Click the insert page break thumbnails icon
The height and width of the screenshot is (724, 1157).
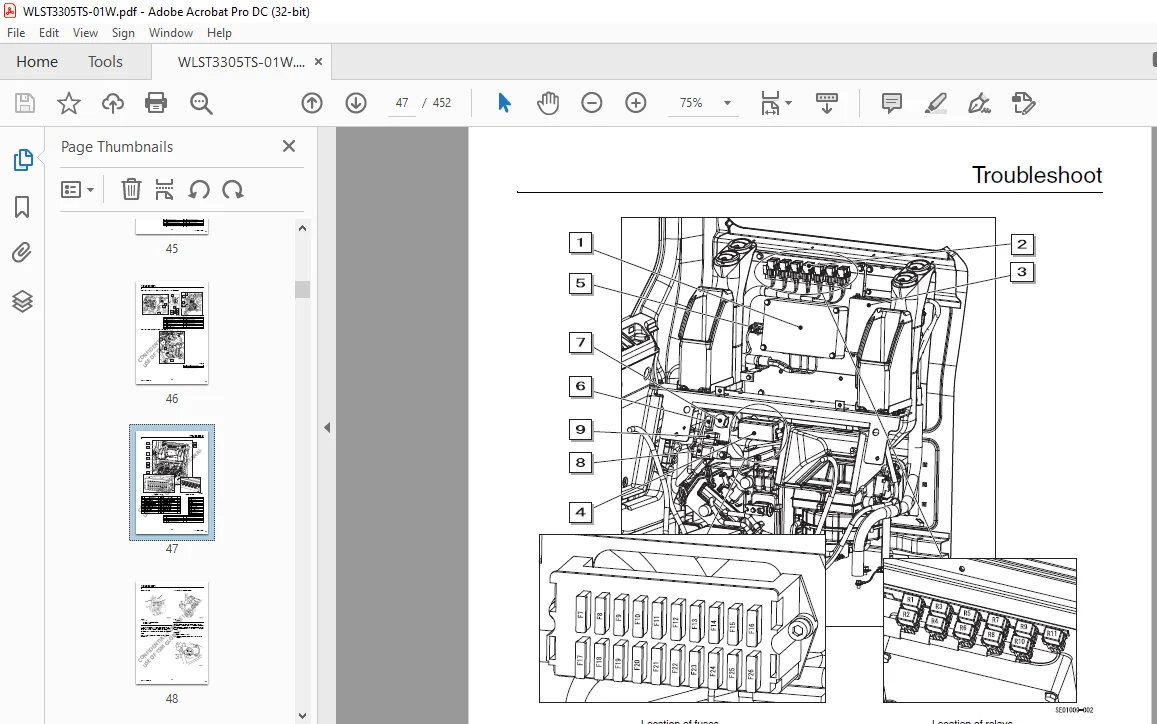click(165, 190)
